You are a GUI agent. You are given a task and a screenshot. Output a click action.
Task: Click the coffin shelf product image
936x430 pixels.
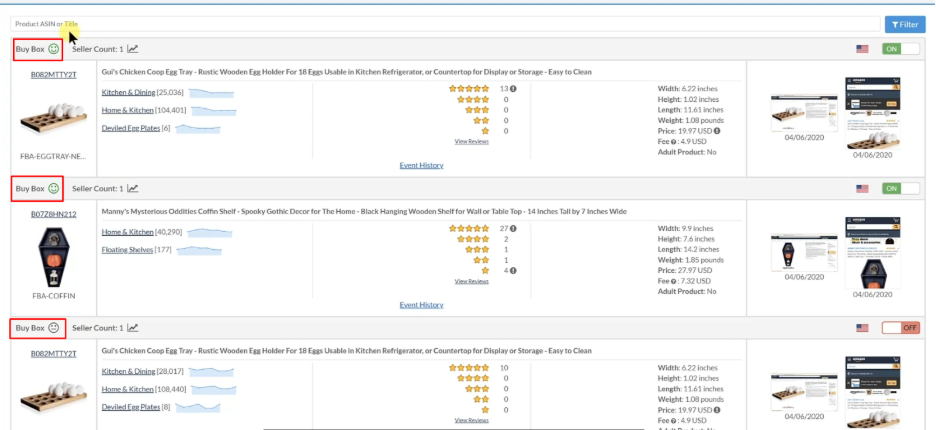(x=53, y=256)
